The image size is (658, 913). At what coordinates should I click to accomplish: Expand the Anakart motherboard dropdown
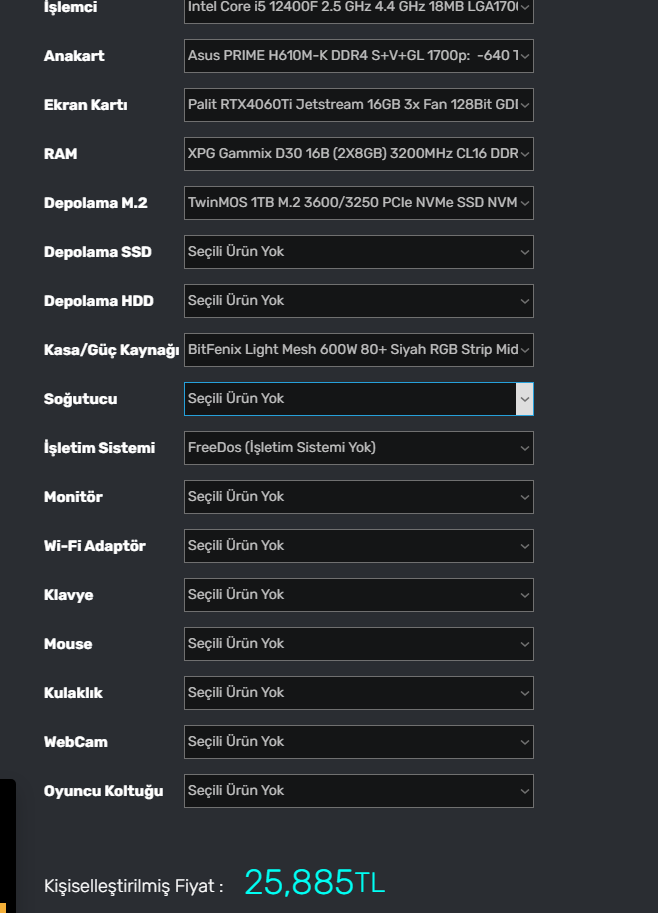pyautogui.click(x=358, y=56)
